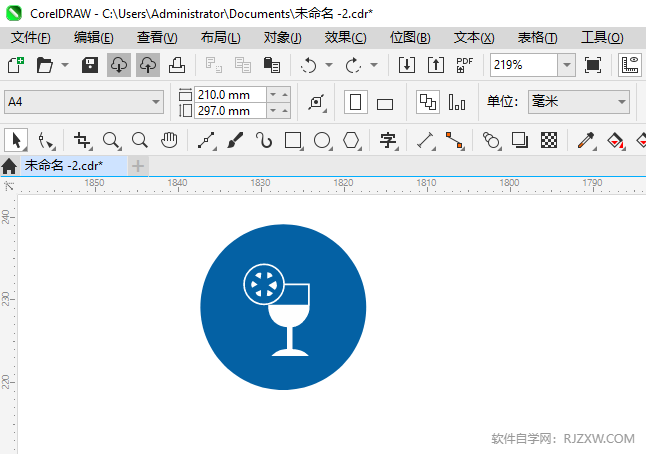The height and width of the screenshot is (454, 646).
Task: Click the Undo arrow icon
Action: [309, 65]
